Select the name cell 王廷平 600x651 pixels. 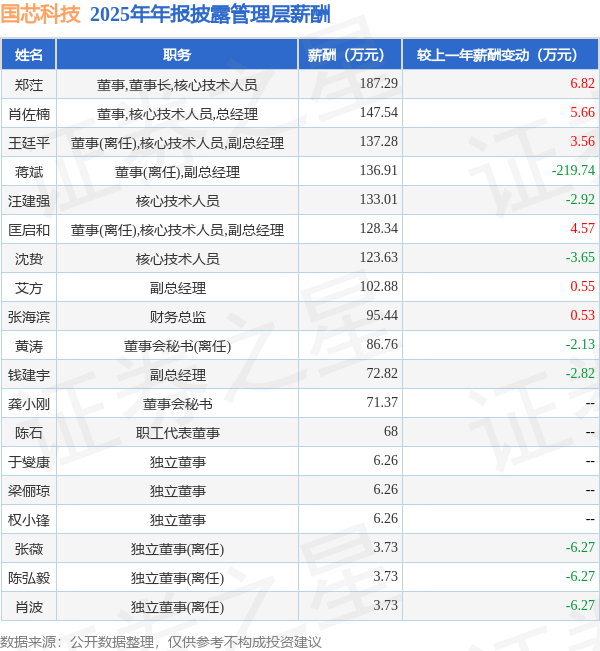pyautogui.click(x=29, y=143)
